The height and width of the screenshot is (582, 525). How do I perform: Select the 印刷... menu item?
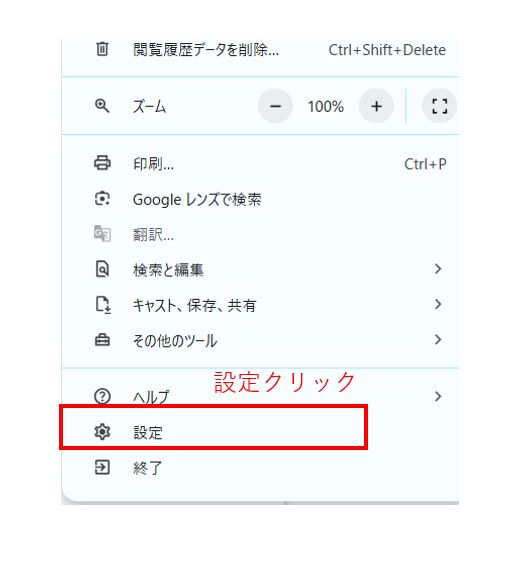(260, 163)
